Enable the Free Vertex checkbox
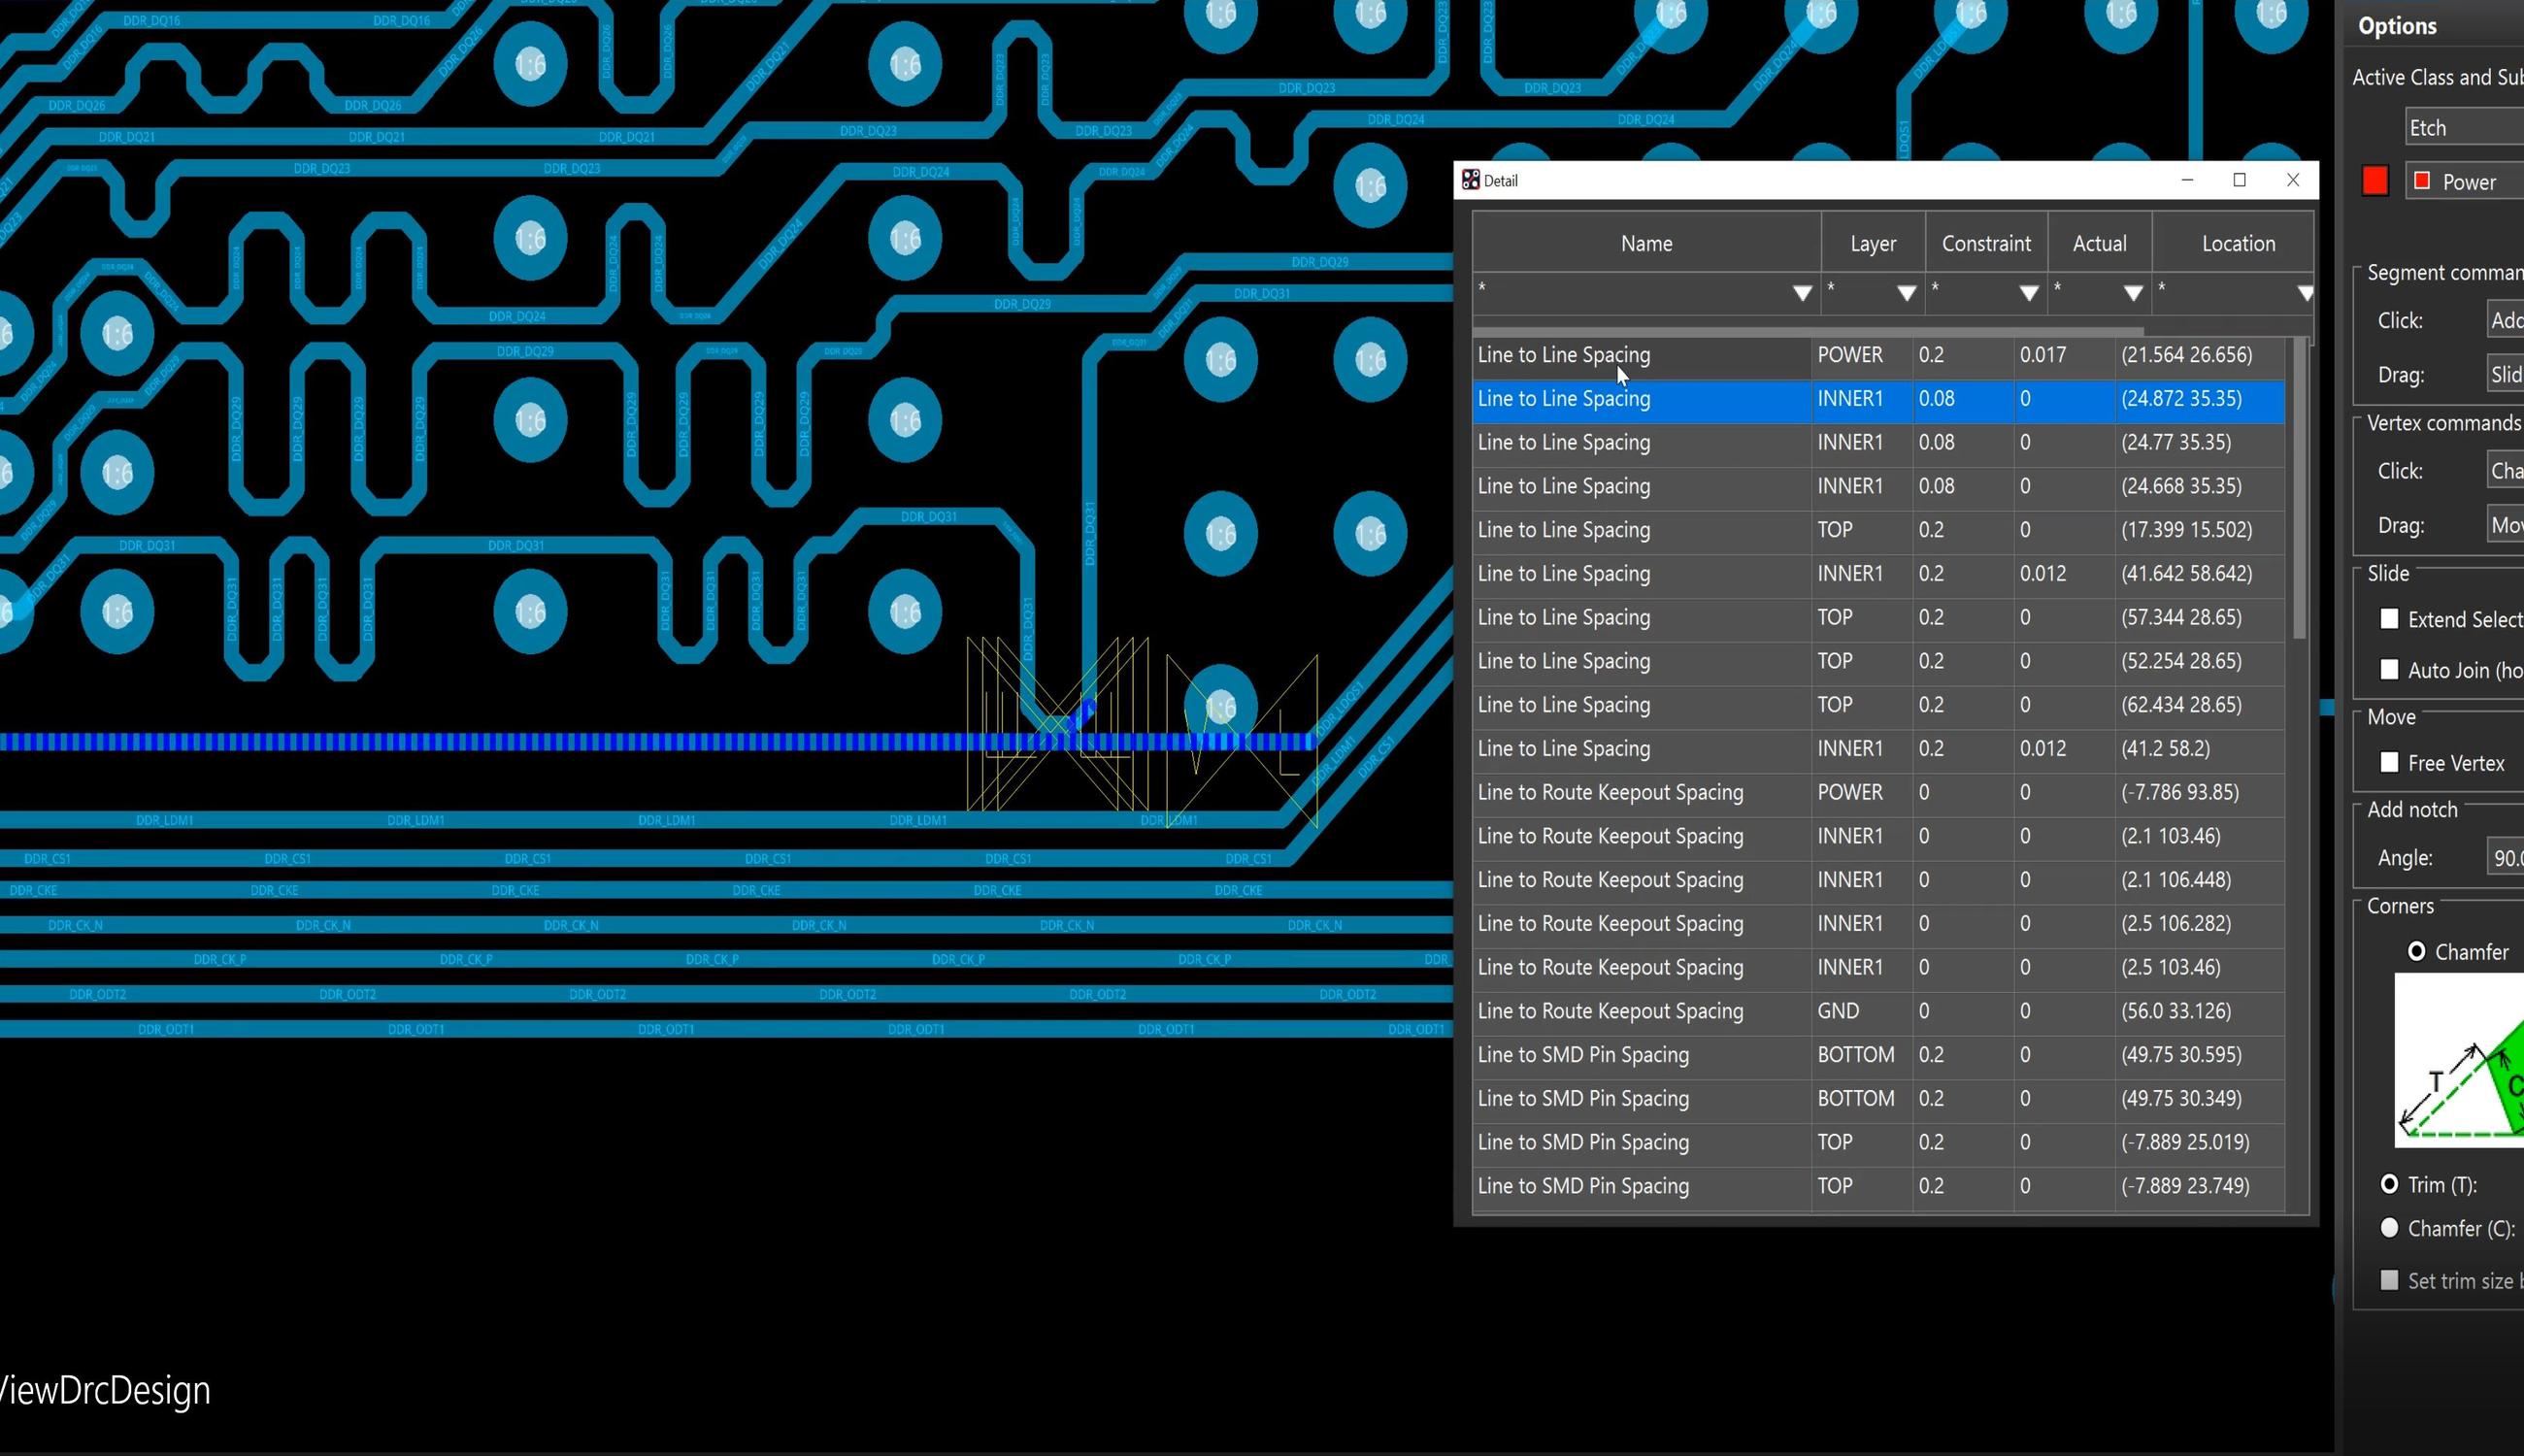The image size is (2524, 1456). coord(2389,763)
